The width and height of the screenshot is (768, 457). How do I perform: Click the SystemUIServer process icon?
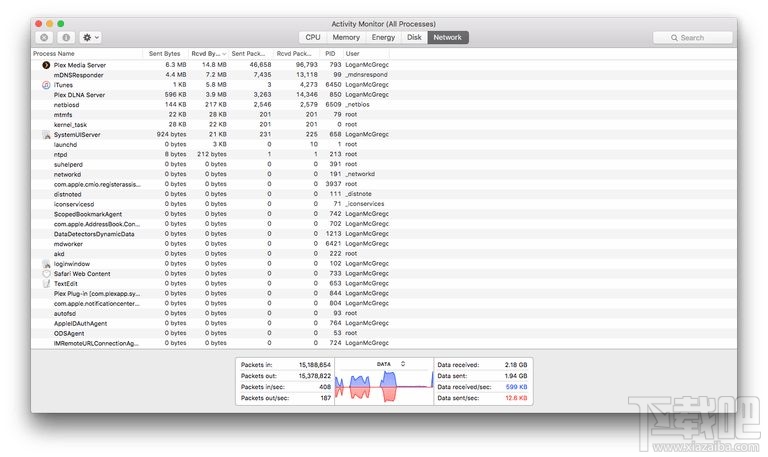(46, 135)
